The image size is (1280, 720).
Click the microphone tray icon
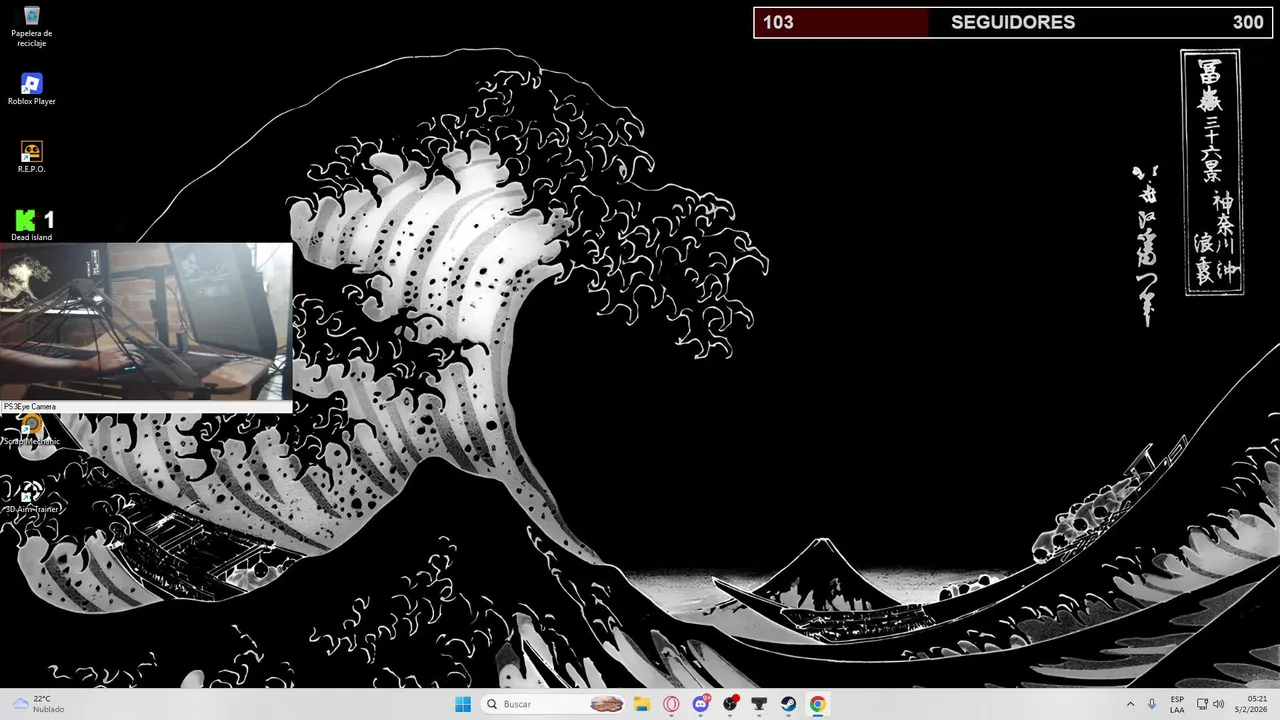pos(1152,704)
